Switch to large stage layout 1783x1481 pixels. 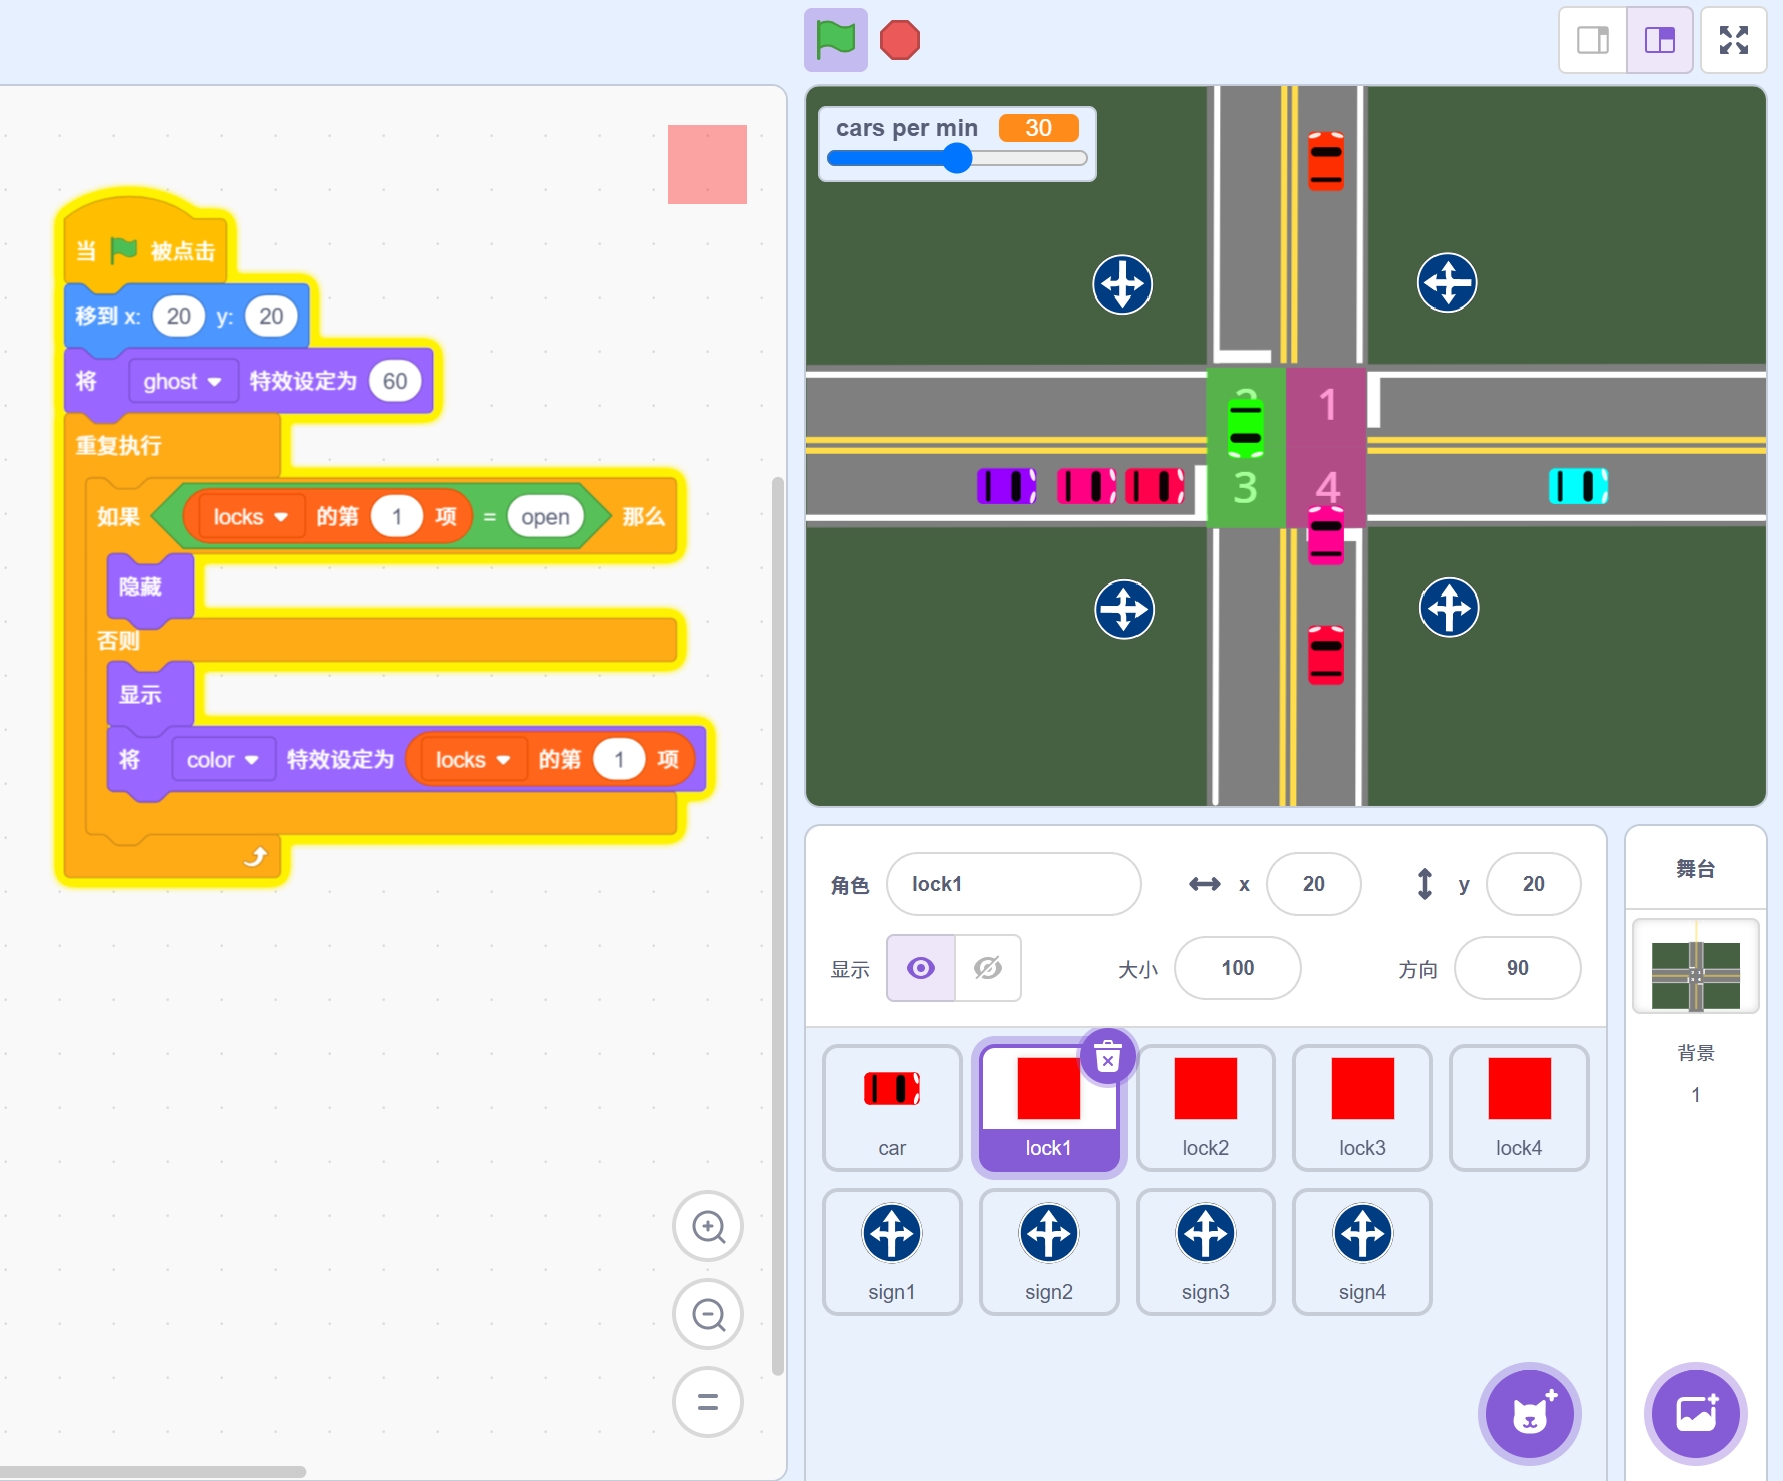(x=1659, y=40)
